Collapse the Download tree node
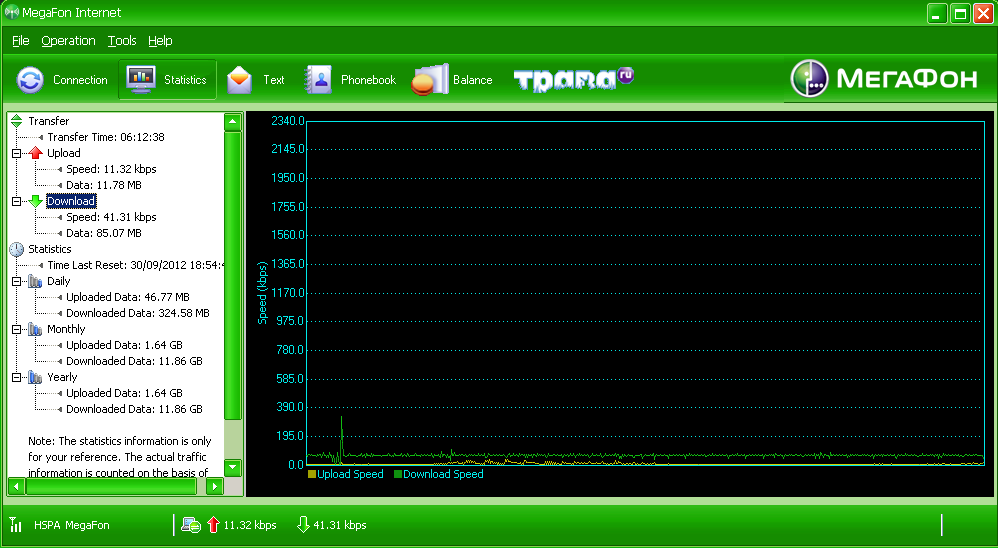 (x=17, y=201)
